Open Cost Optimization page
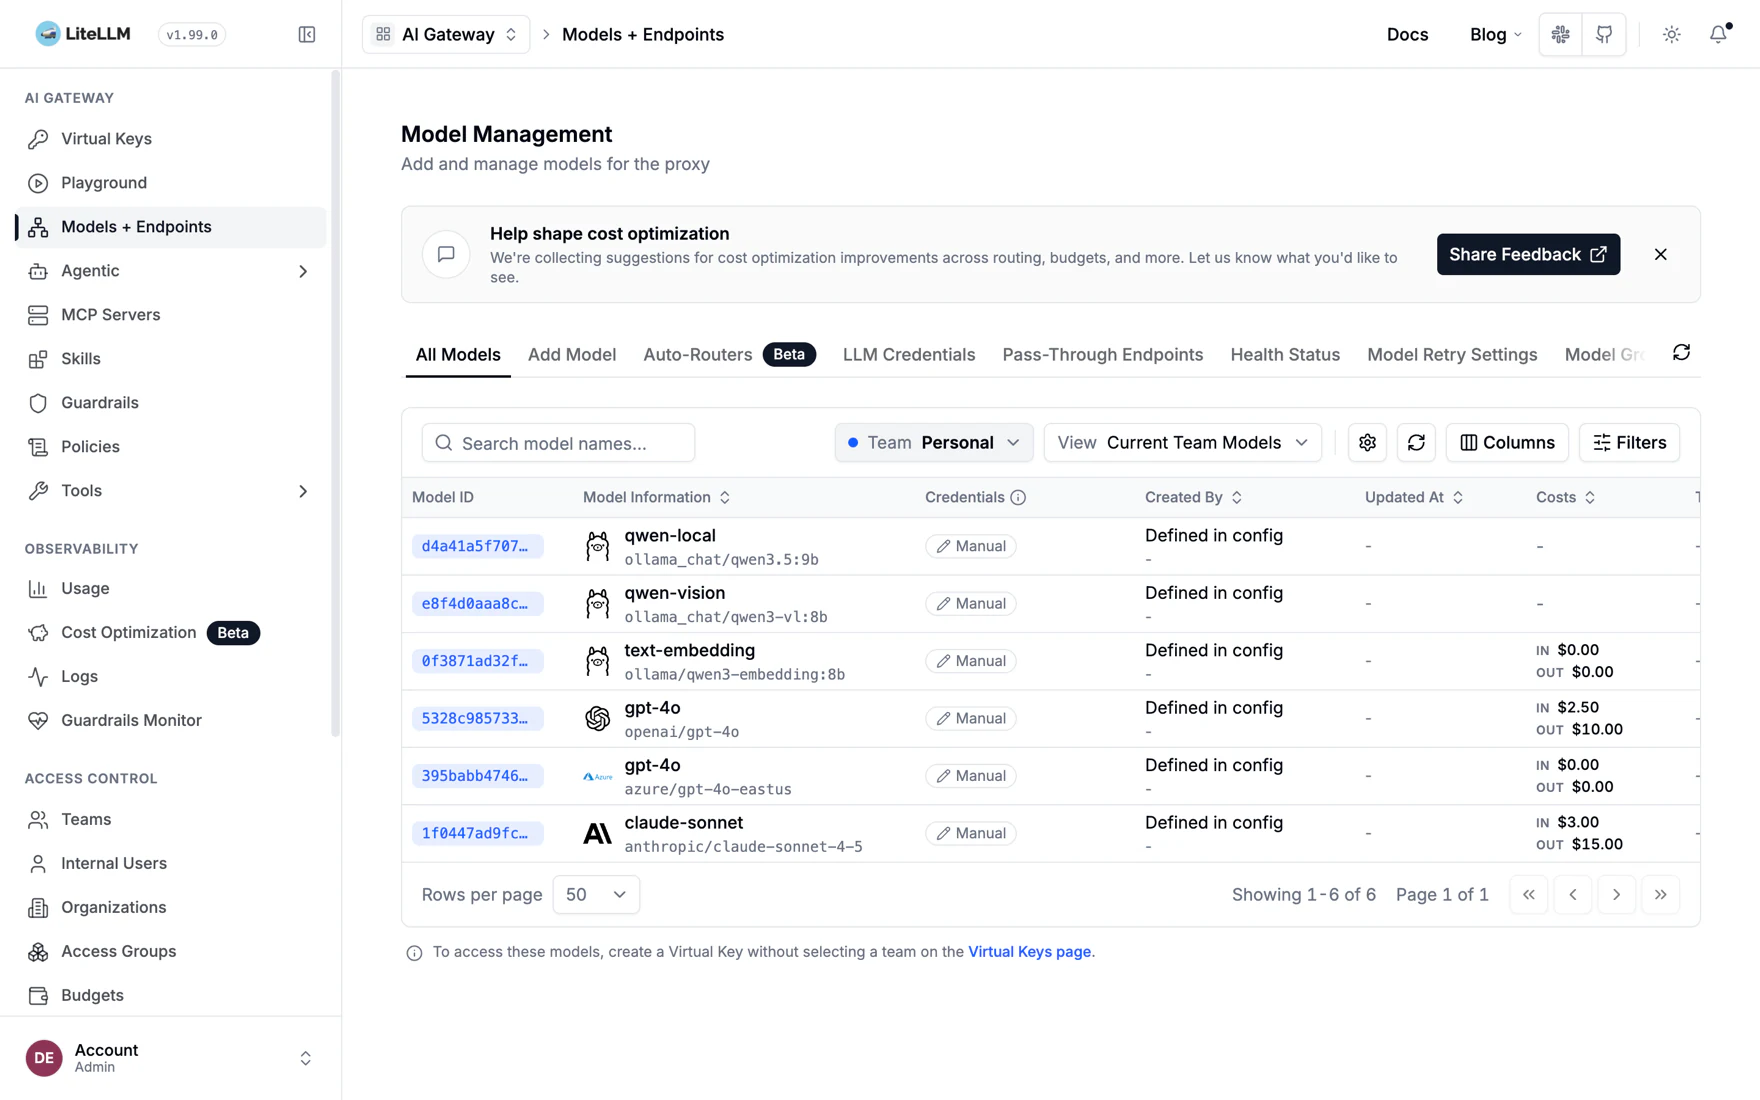Screen dimensions: 1760x1100 pyautogui.click(x=171, y=633)
